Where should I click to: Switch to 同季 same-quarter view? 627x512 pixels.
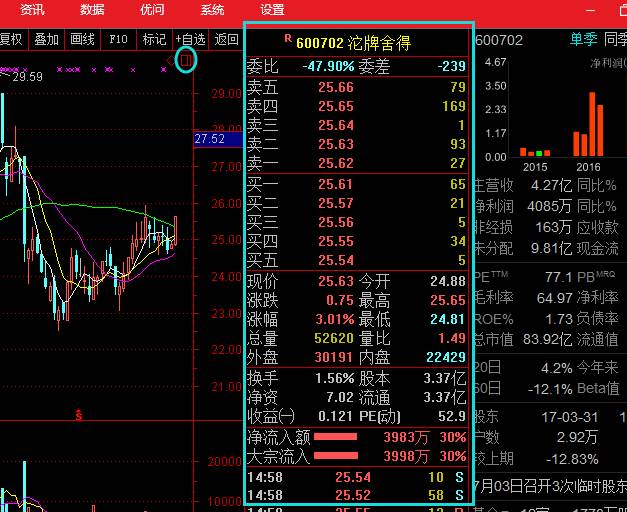coord(615,40)
